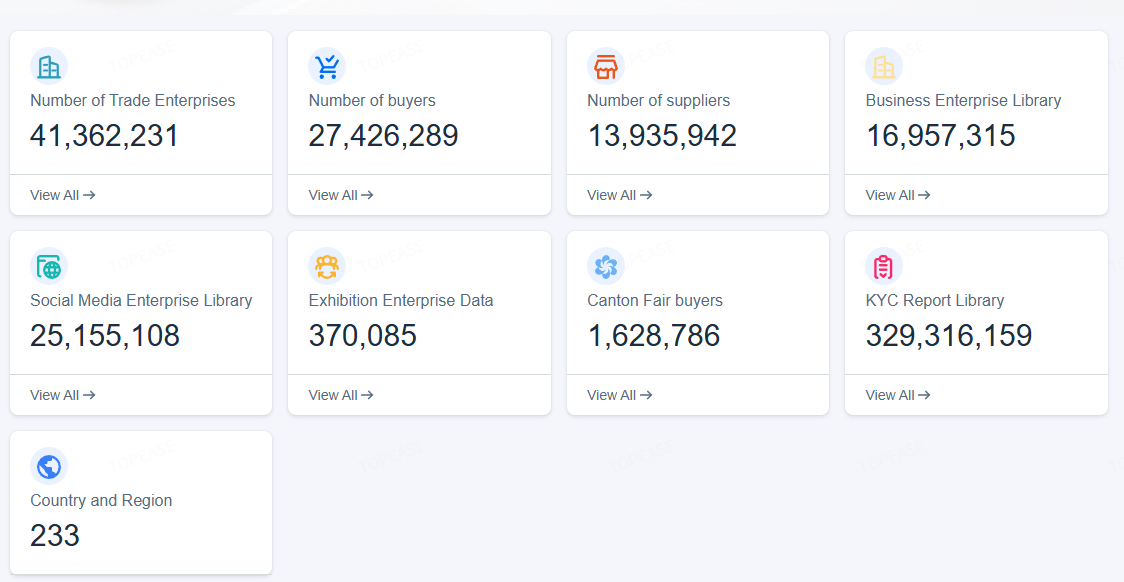Select the Country and Region label
1124x582 pixels.
coord(101,500)
